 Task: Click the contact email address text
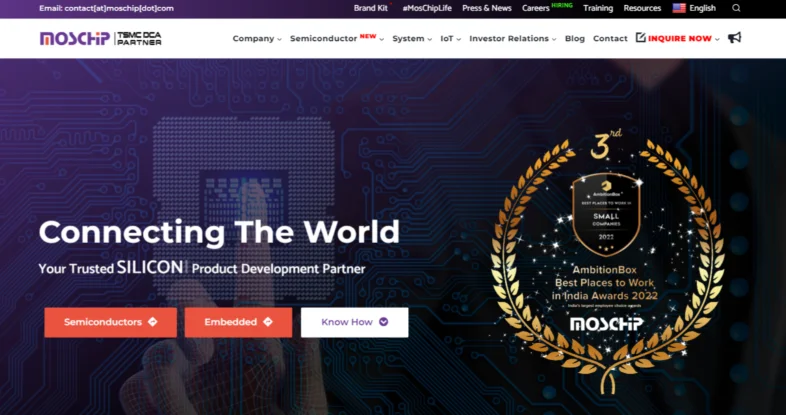pyautogui.click(x=106, y=9)
